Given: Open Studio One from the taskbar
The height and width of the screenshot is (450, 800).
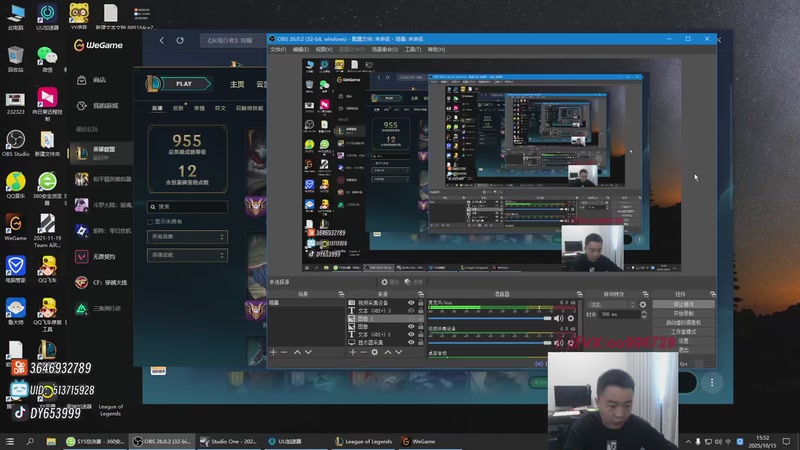Looking at the screenshot, I should pos(229,441).
